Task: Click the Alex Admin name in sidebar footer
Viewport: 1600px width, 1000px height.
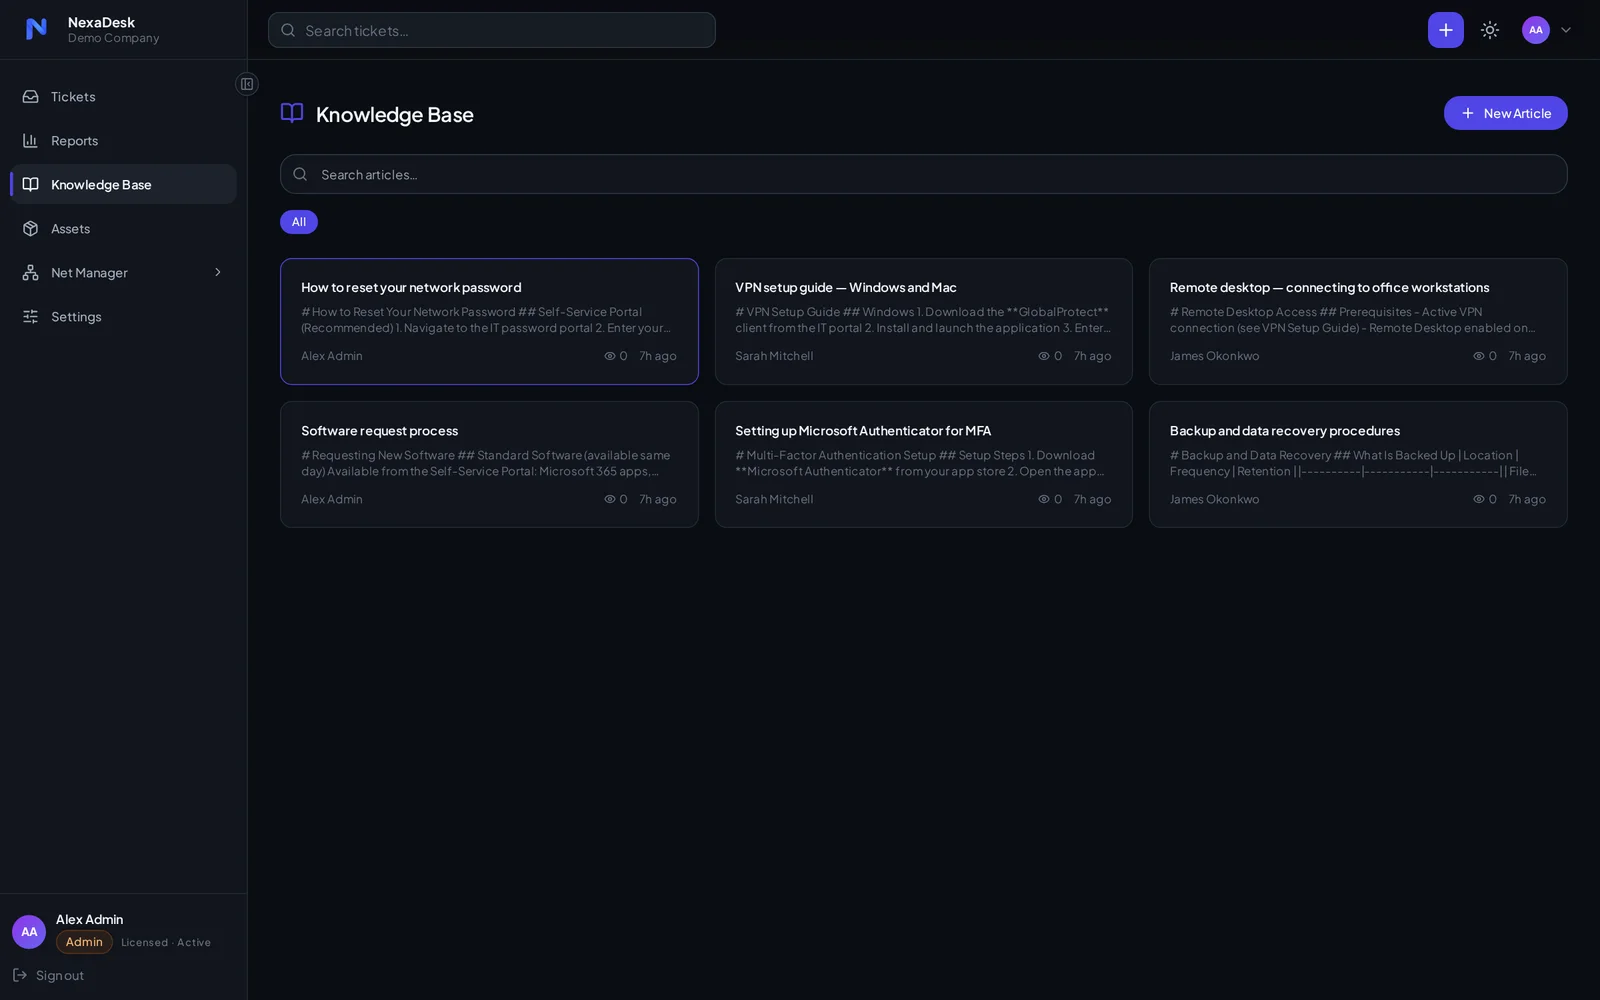Action: coord(90,919)
